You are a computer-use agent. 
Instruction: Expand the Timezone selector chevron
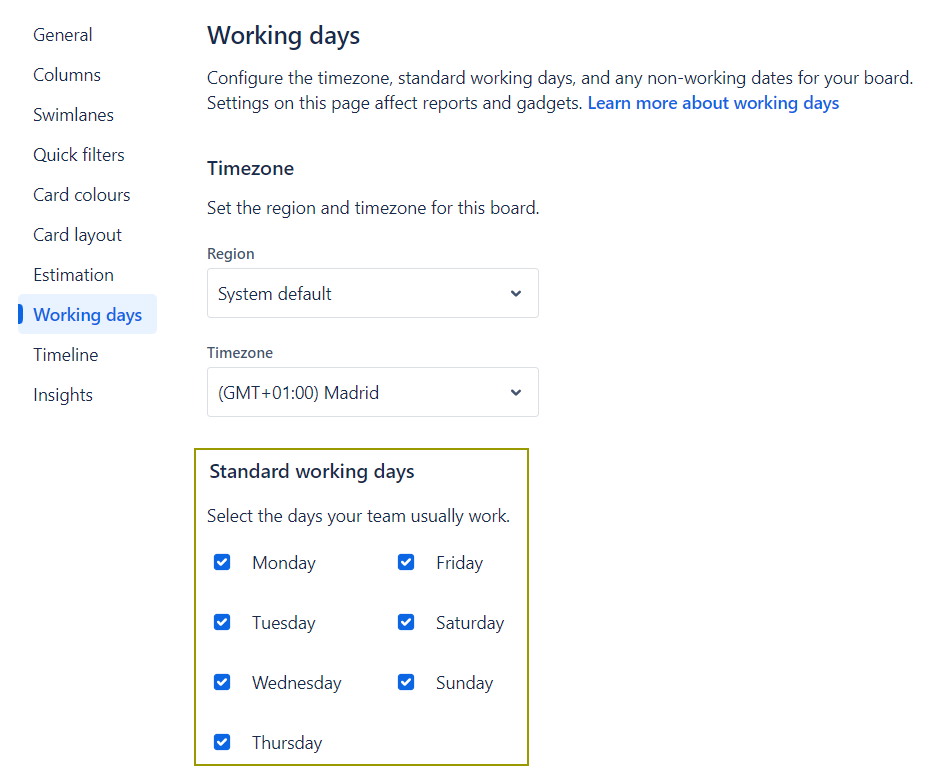516,392
